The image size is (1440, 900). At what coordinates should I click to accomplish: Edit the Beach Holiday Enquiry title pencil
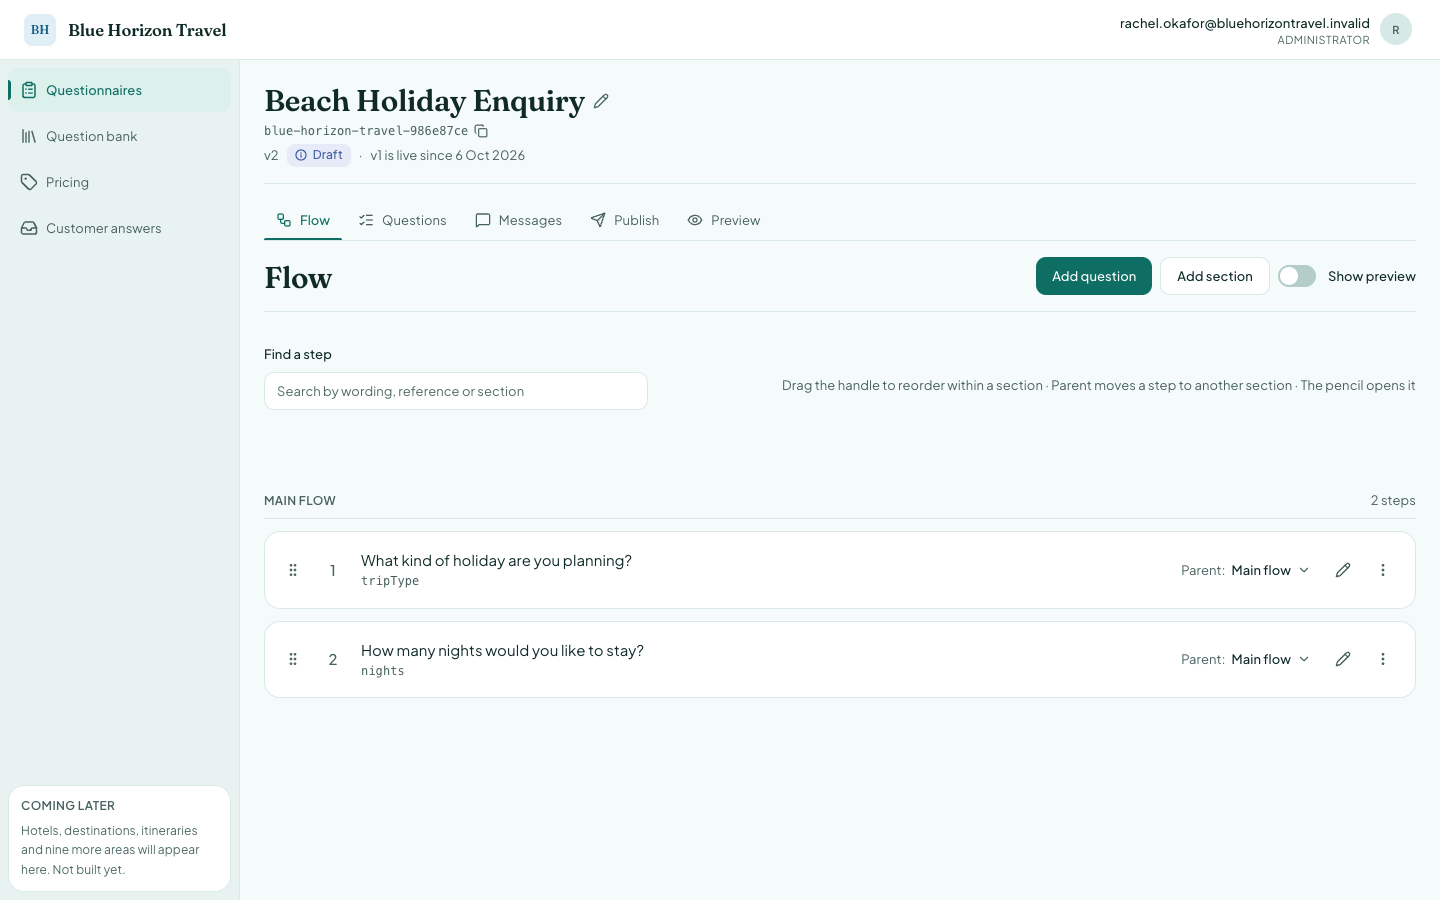coord(601,101)
